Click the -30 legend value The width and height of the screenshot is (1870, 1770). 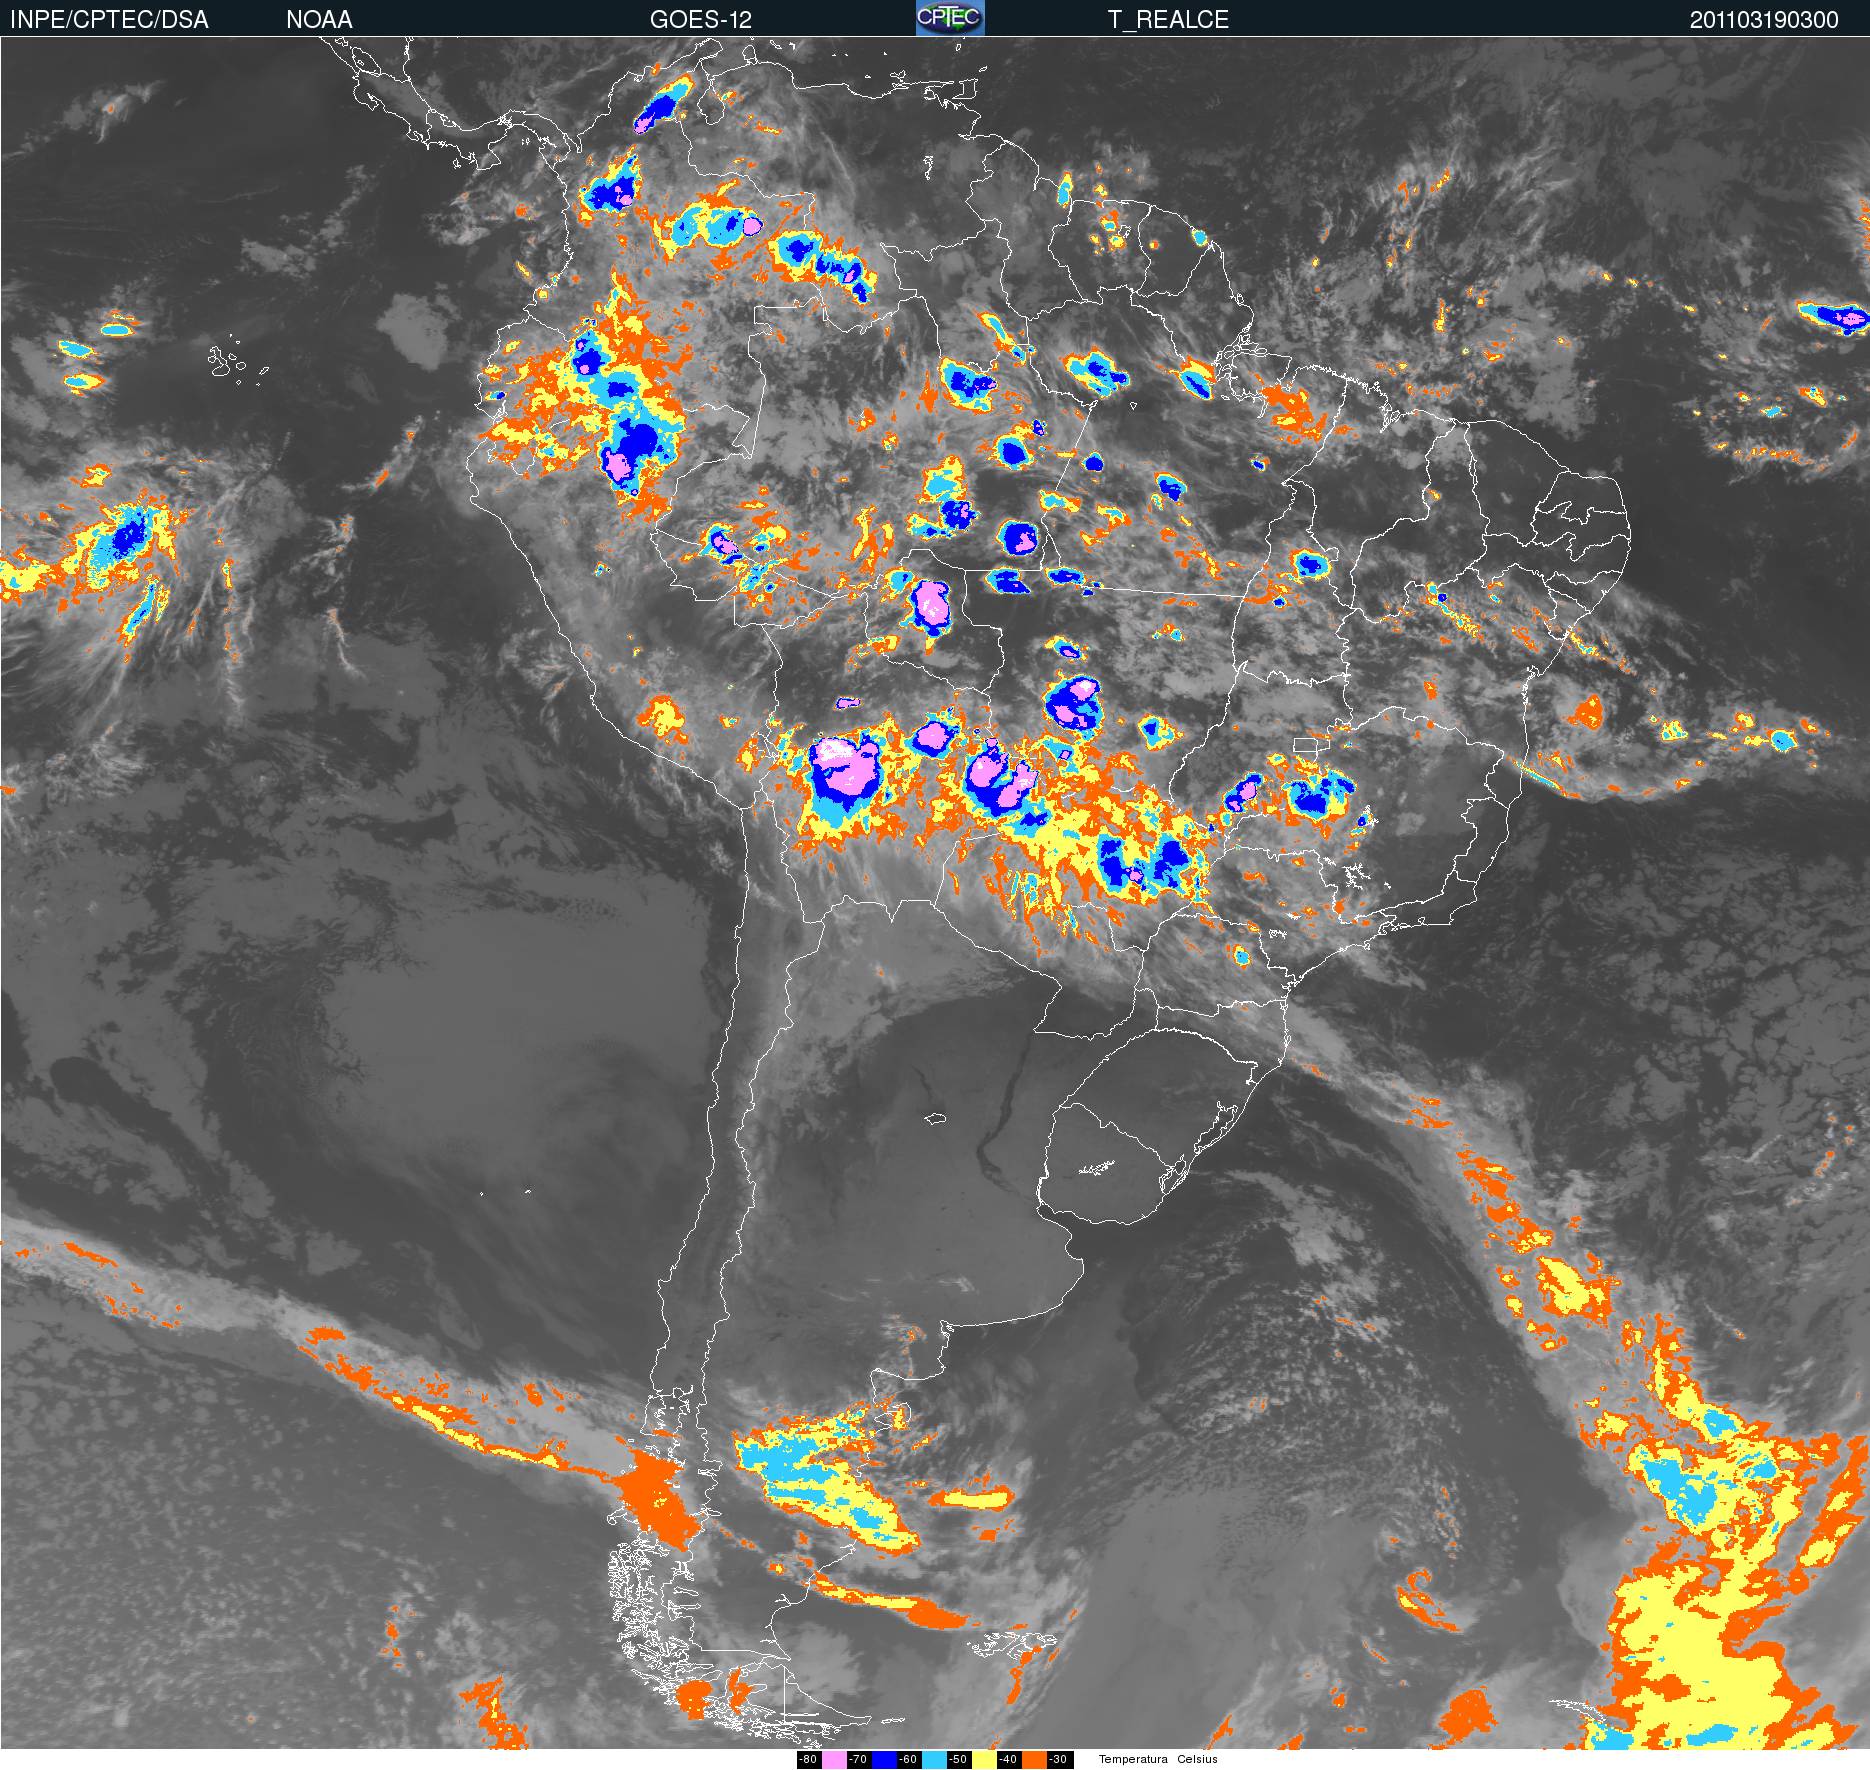pos(1060,1760)
